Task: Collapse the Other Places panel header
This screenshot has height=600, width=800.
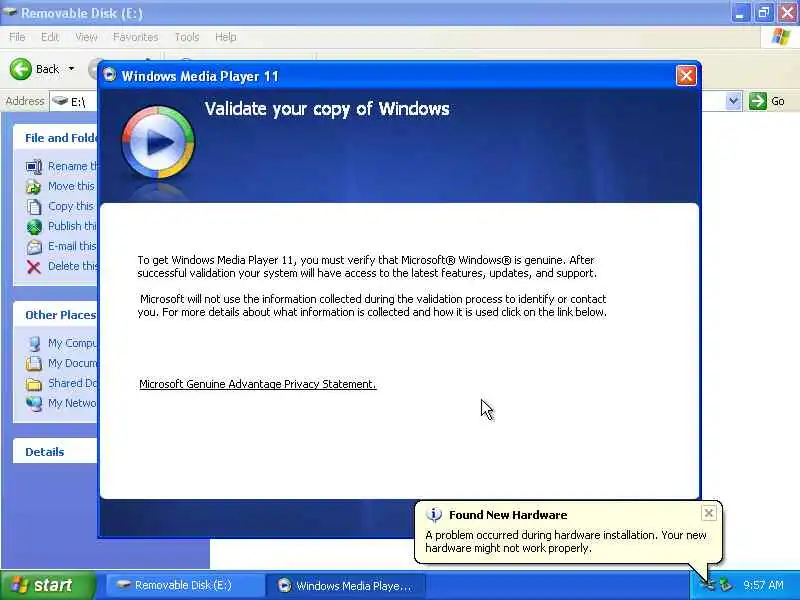Action: pos(55,315)
